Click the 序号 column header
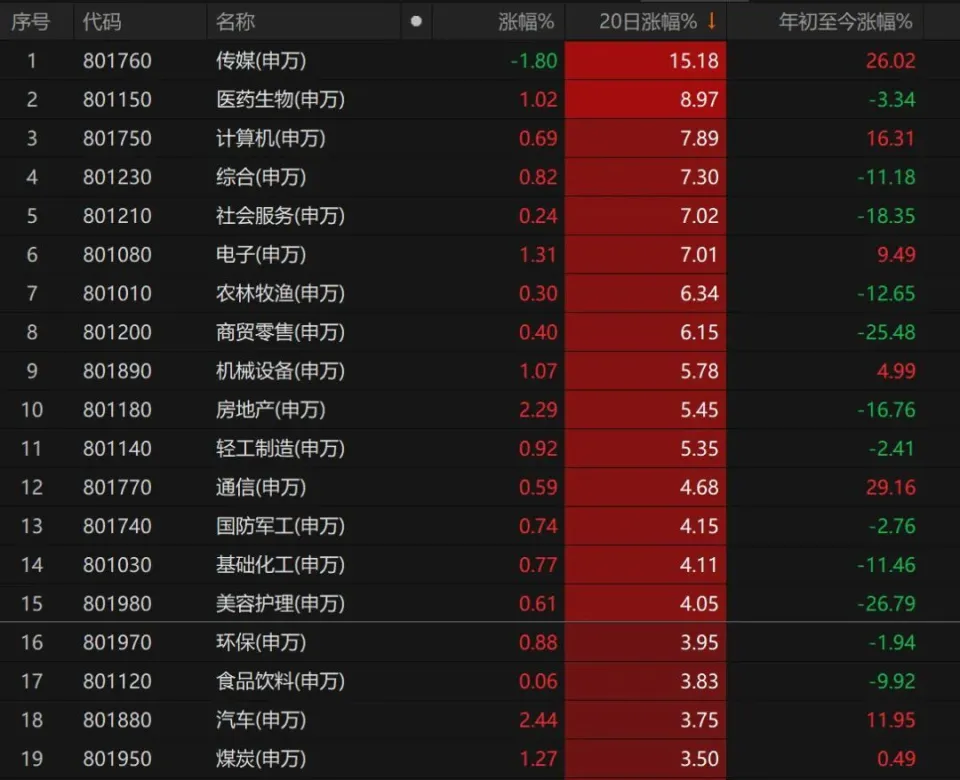The width and height of the screenshot is (960, 780). coord(30,21)
